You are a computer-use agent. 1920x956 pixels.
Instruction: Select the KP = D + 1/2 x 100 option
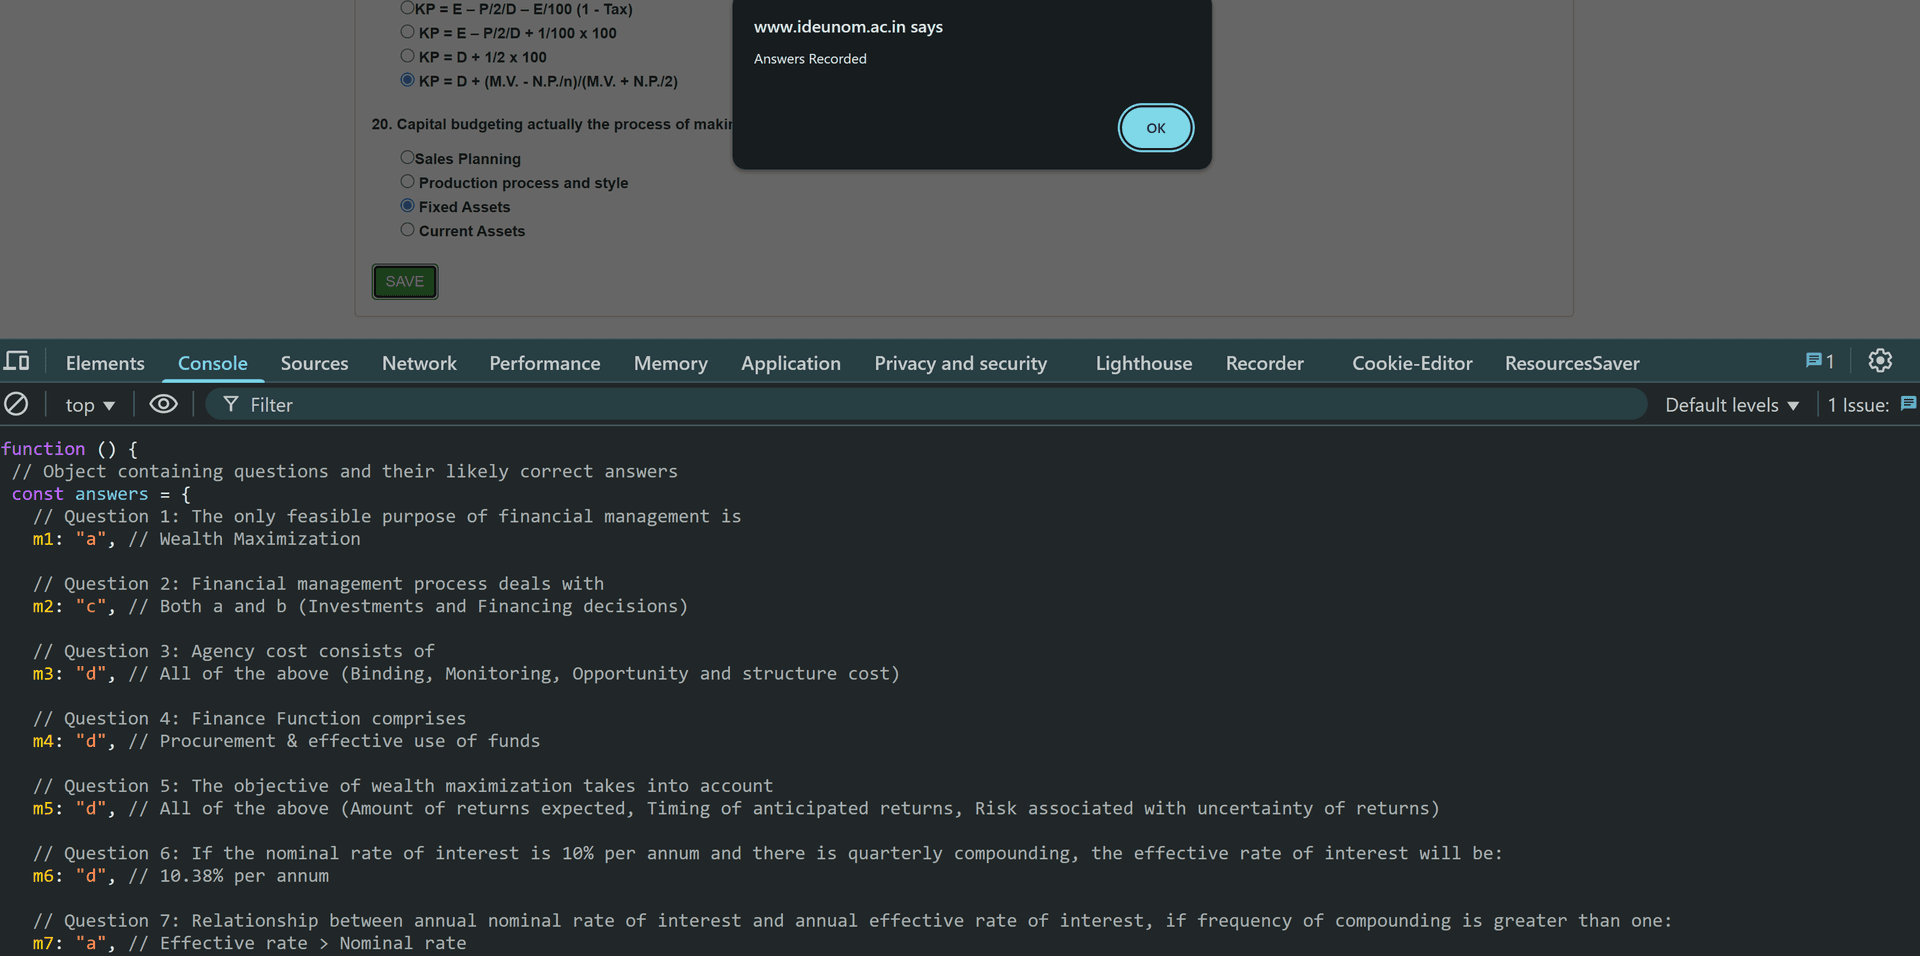coord(407,55)
